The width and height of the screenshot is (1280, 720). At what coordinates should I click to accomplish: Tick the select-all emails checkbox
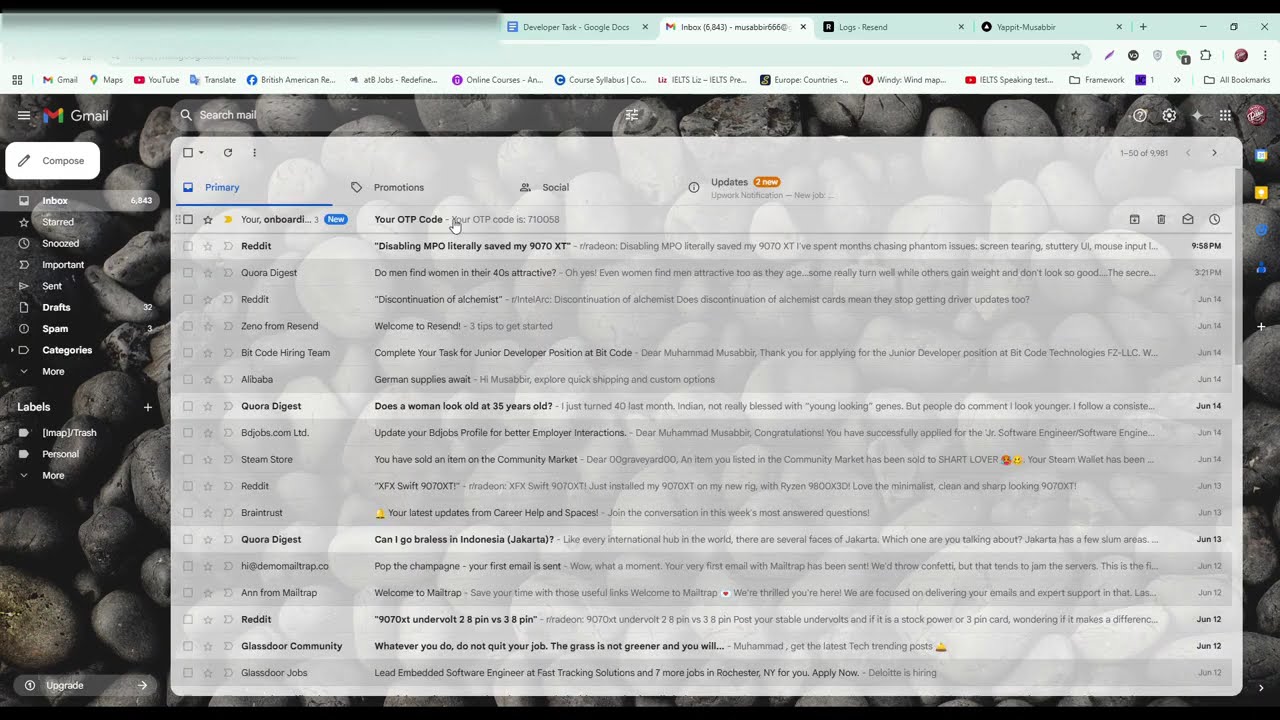(x=188, y=153)
